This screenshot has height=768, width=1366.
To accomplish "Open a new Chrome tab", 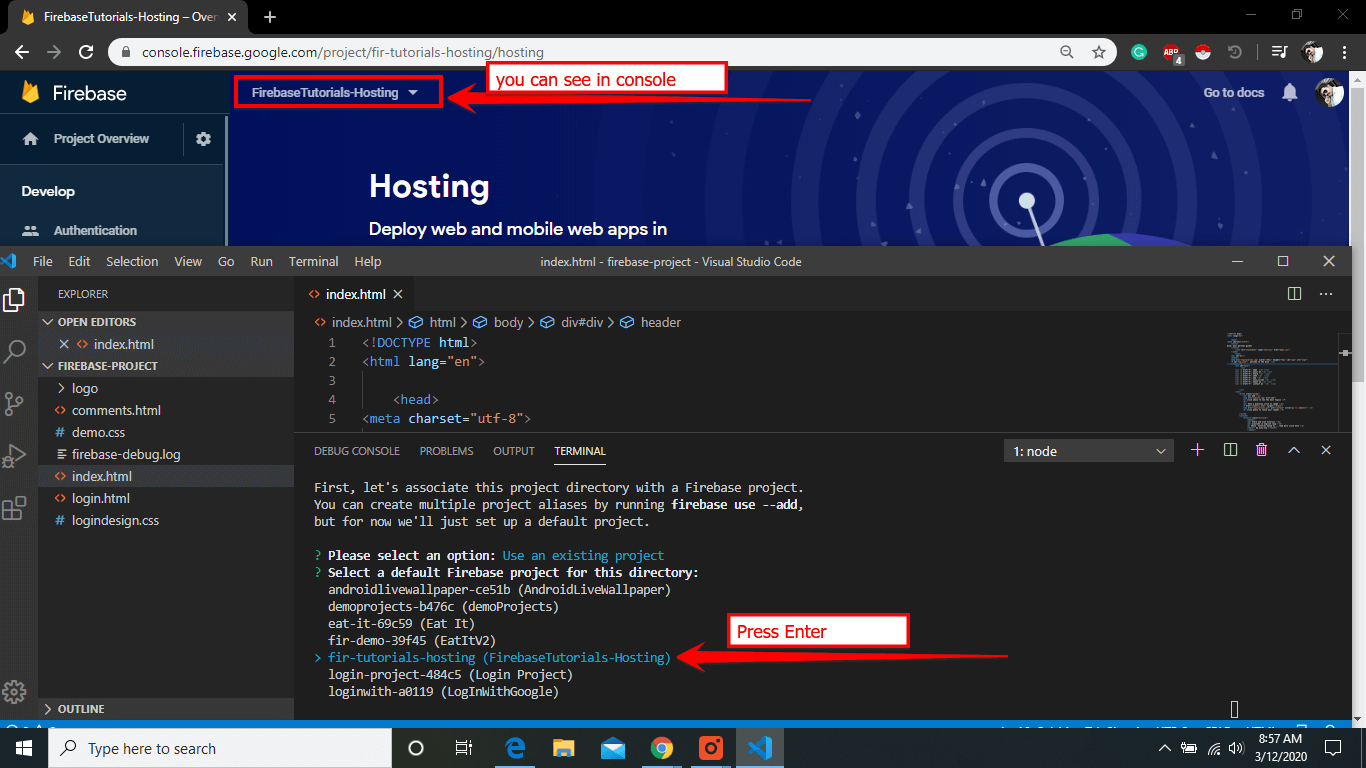I will 269,17.
